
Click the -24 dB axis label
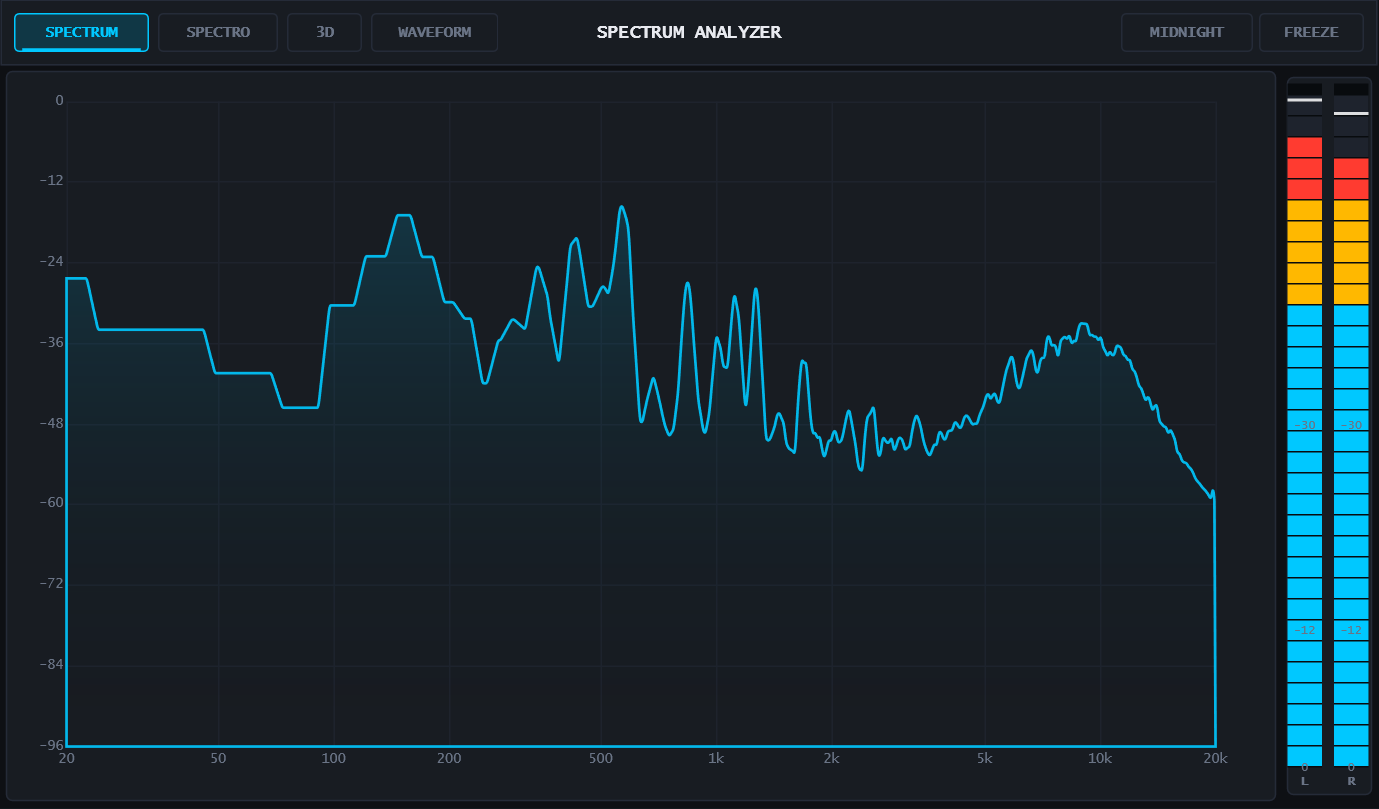point(50,262)
